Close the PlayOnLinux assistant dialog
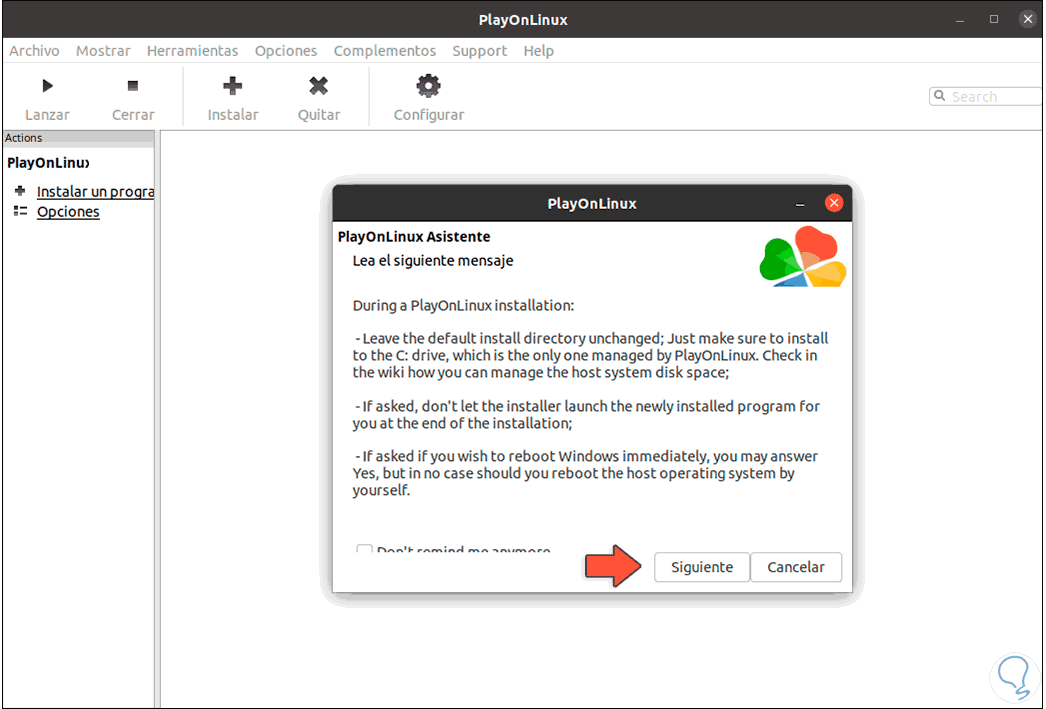 [x=834, y=203]
